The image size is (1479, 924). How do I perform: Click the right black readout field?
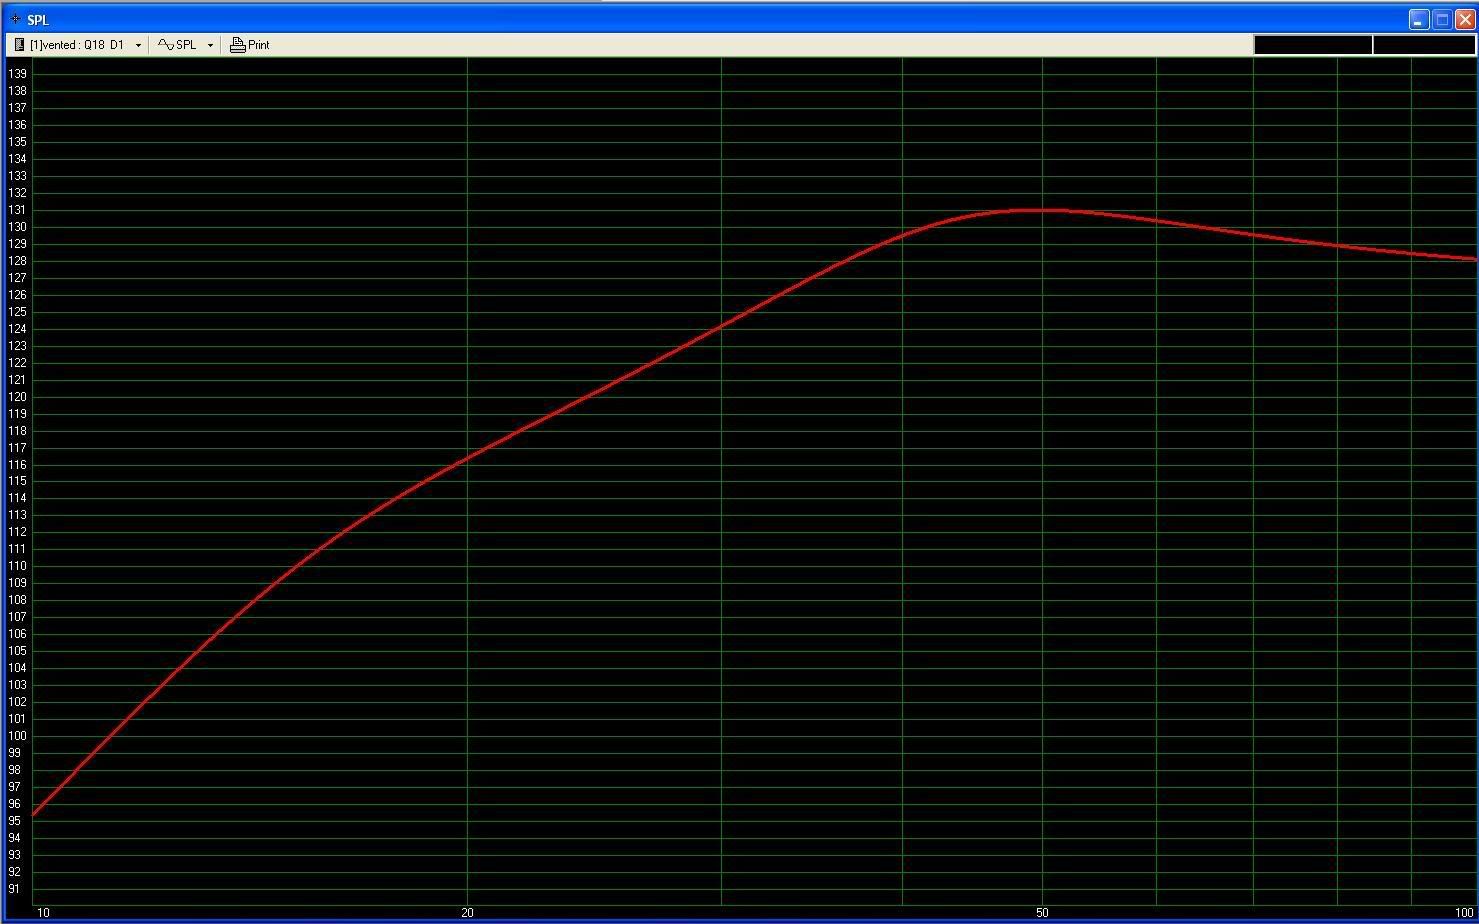[x=1423, y=45]
